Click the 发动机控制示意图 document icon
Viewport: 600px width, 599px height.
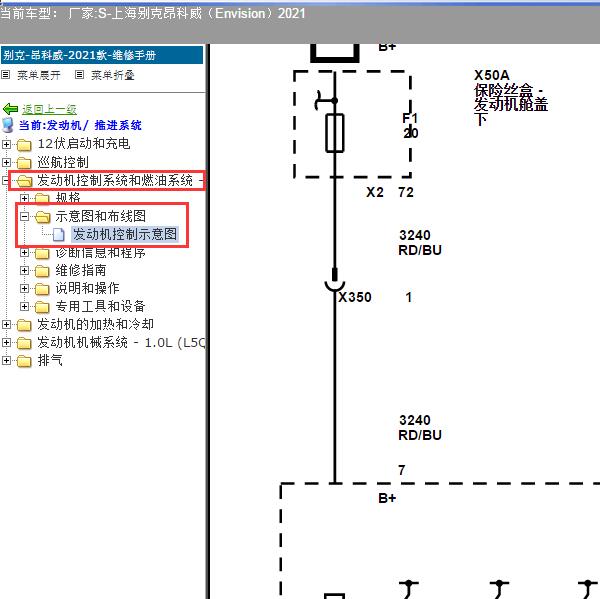pyautogui.click(x=58, y=235)
